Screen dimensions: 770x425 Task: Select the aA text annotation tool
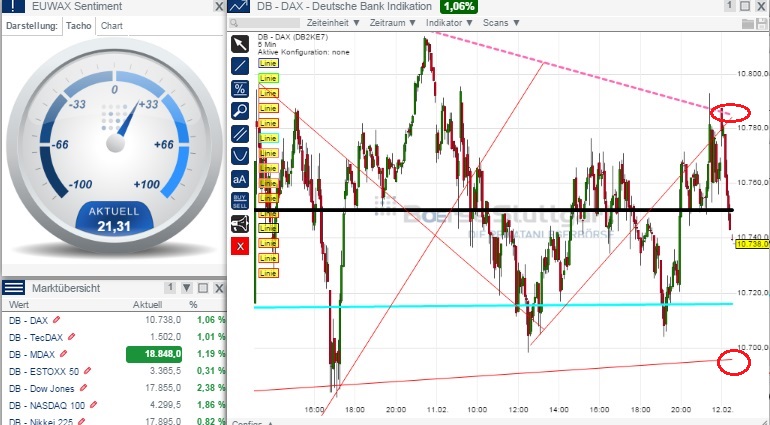(x=240, y=179)
